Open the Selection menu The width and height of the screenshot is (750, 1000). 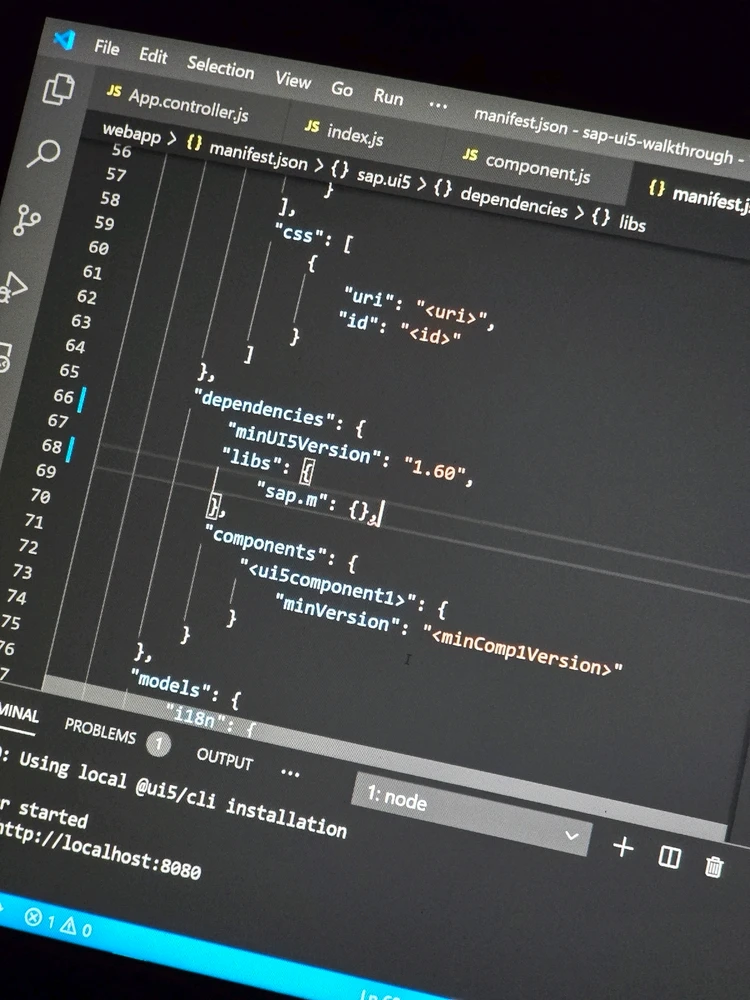click(220, 67)
